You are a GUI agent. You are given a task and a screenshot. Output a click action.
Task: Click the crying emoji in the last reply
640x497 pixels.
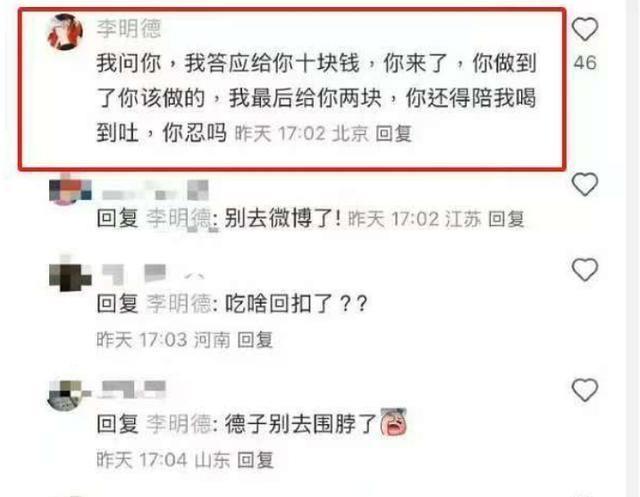pyautogui.click(x=393, y=422)
